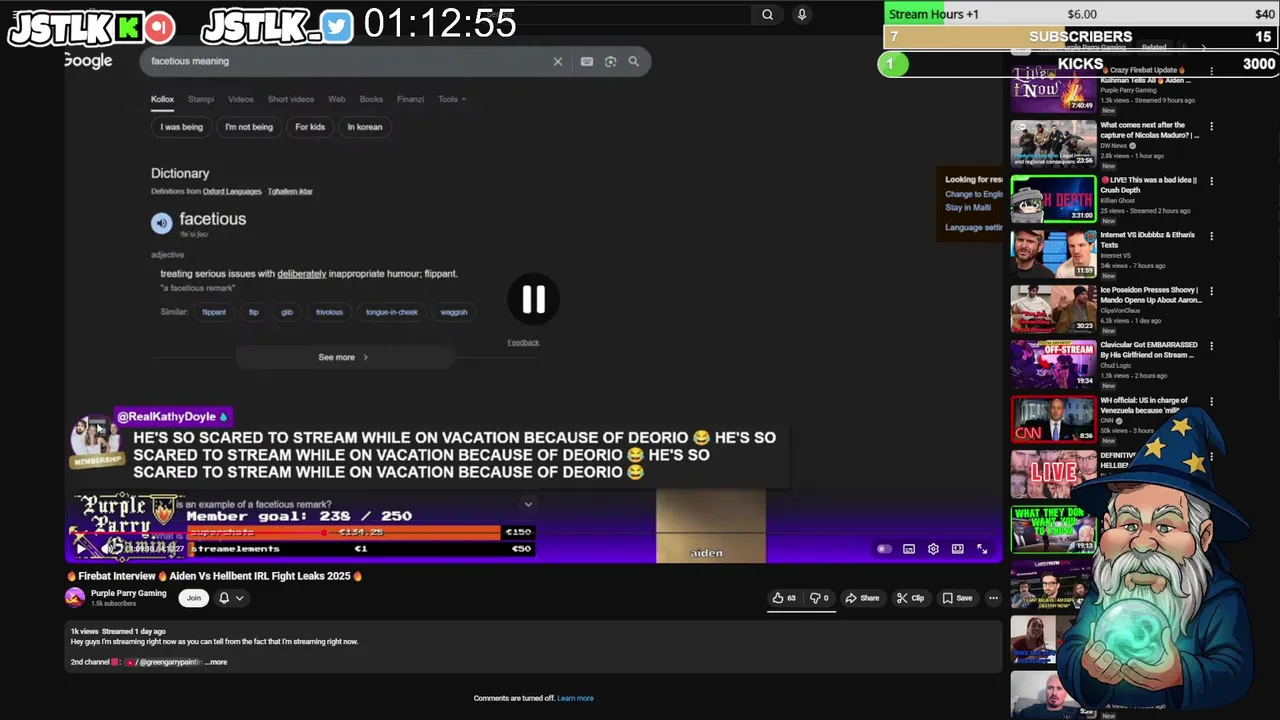Viewport: 1280px width, 720px height.
Task: Open the notification bell dropdown
Action: click(231, 598)
